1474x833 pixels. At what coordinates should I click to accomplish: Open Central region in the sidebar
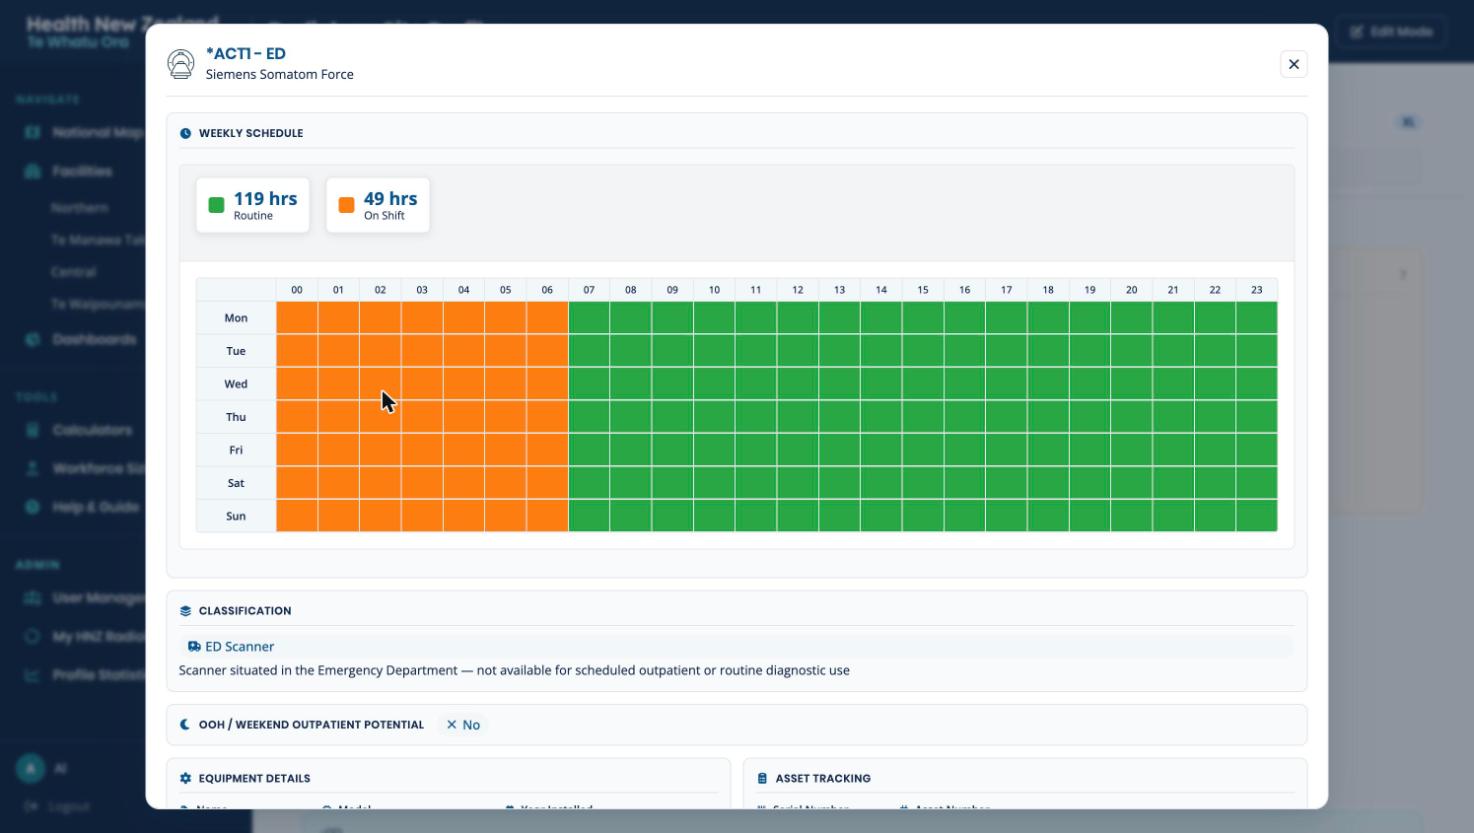73,272
